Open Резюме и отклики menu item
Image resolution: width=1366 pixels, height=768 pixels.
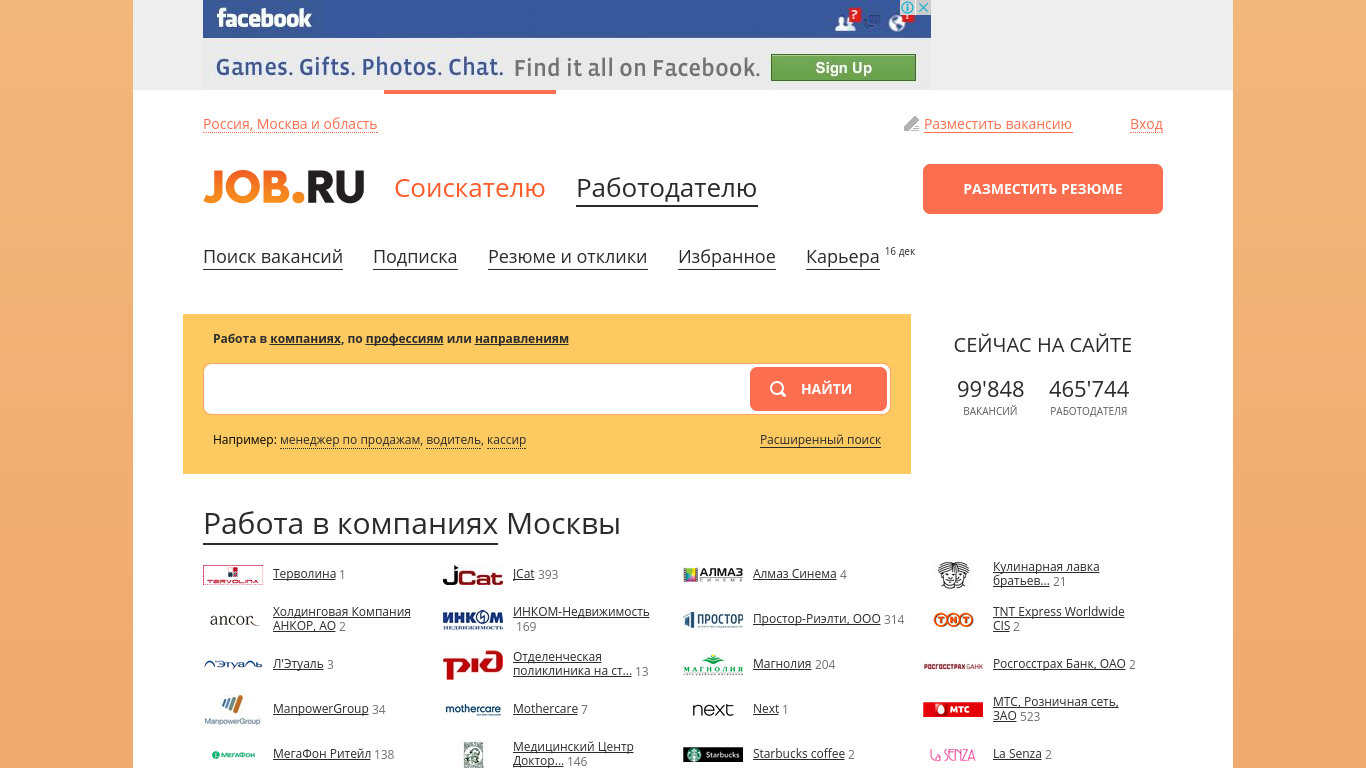(567, 257)
